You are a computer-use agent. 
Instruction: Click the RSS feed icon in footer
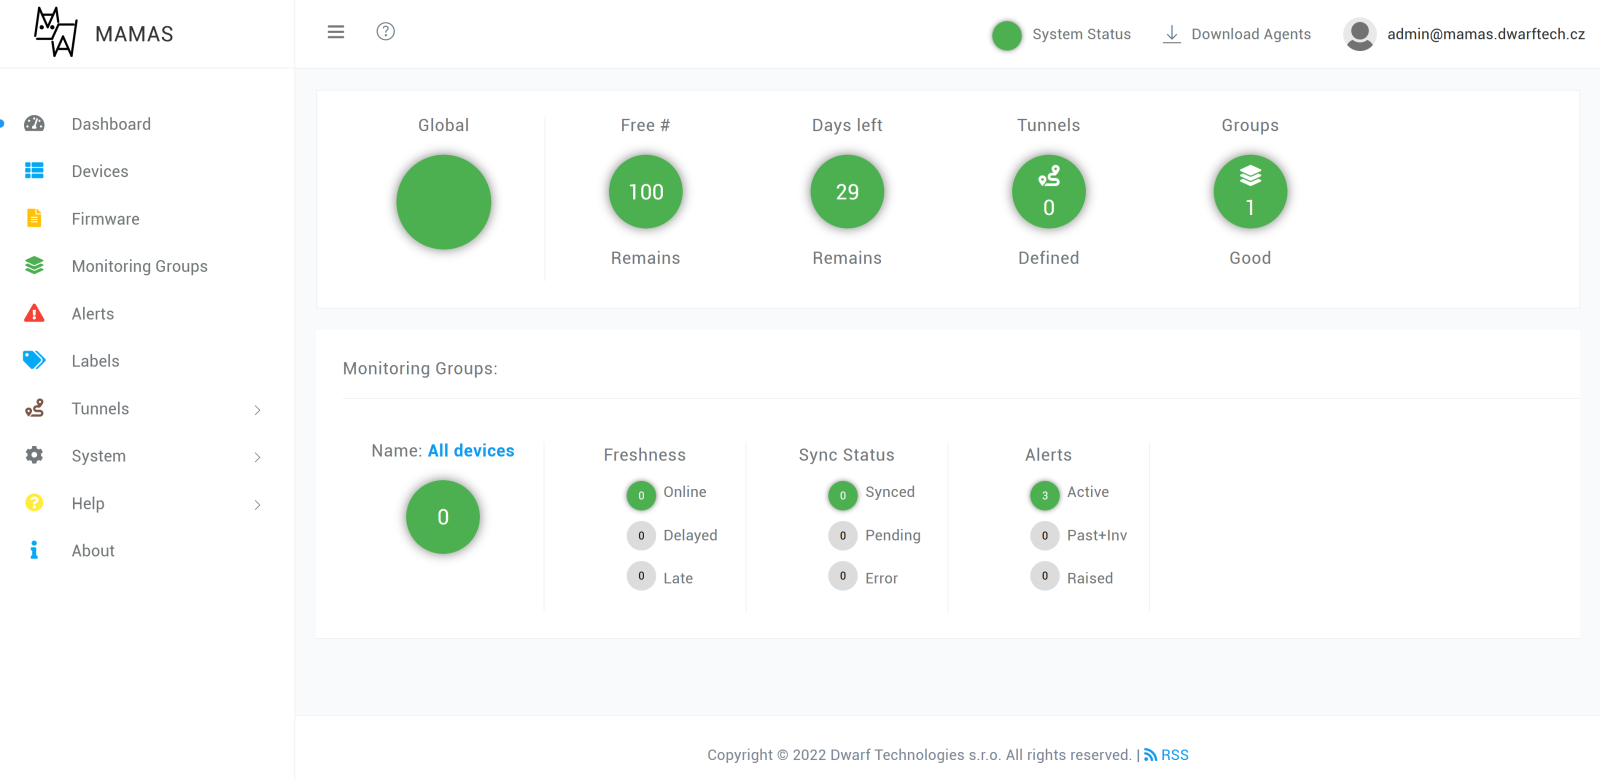(x=1150, y=755)
